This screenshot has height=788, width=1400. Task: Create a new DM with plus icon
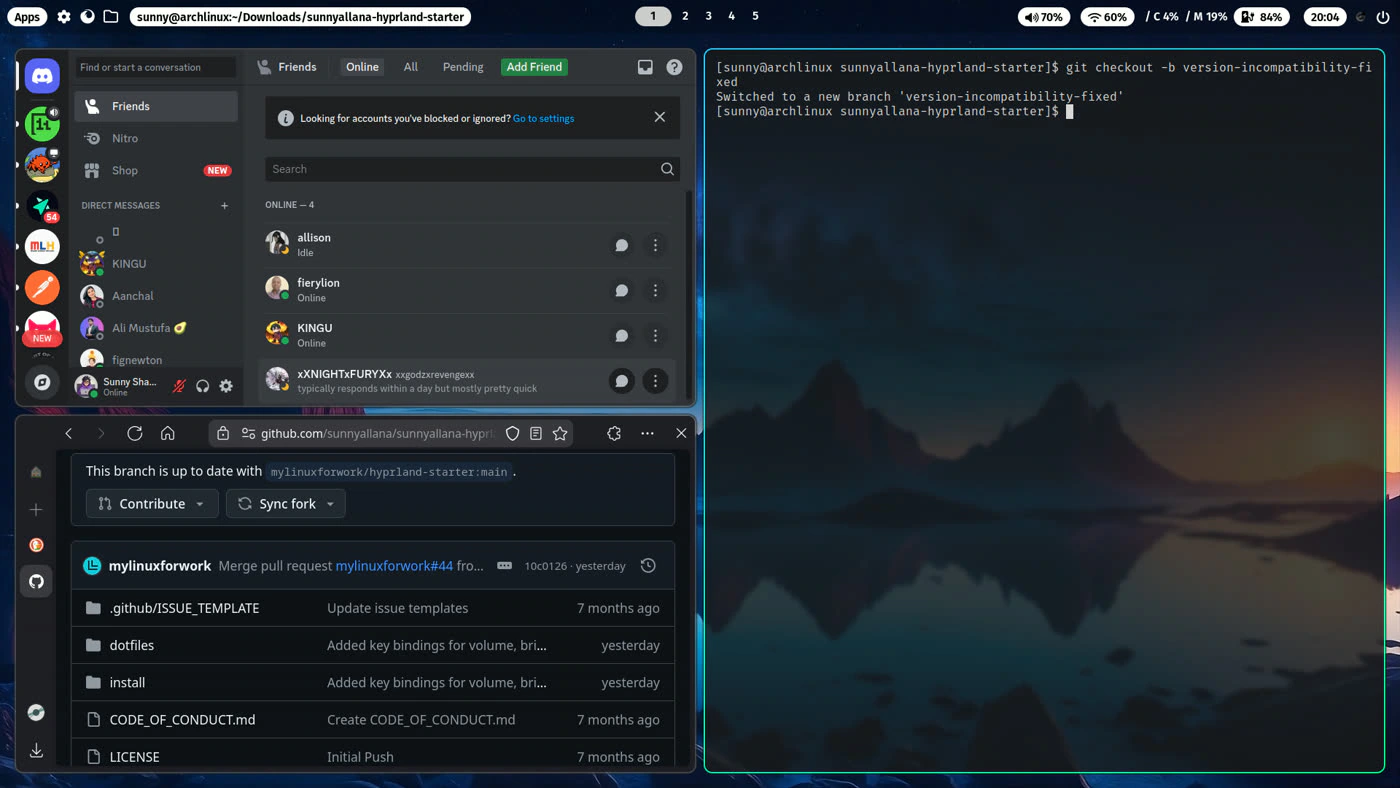[224, 206]
